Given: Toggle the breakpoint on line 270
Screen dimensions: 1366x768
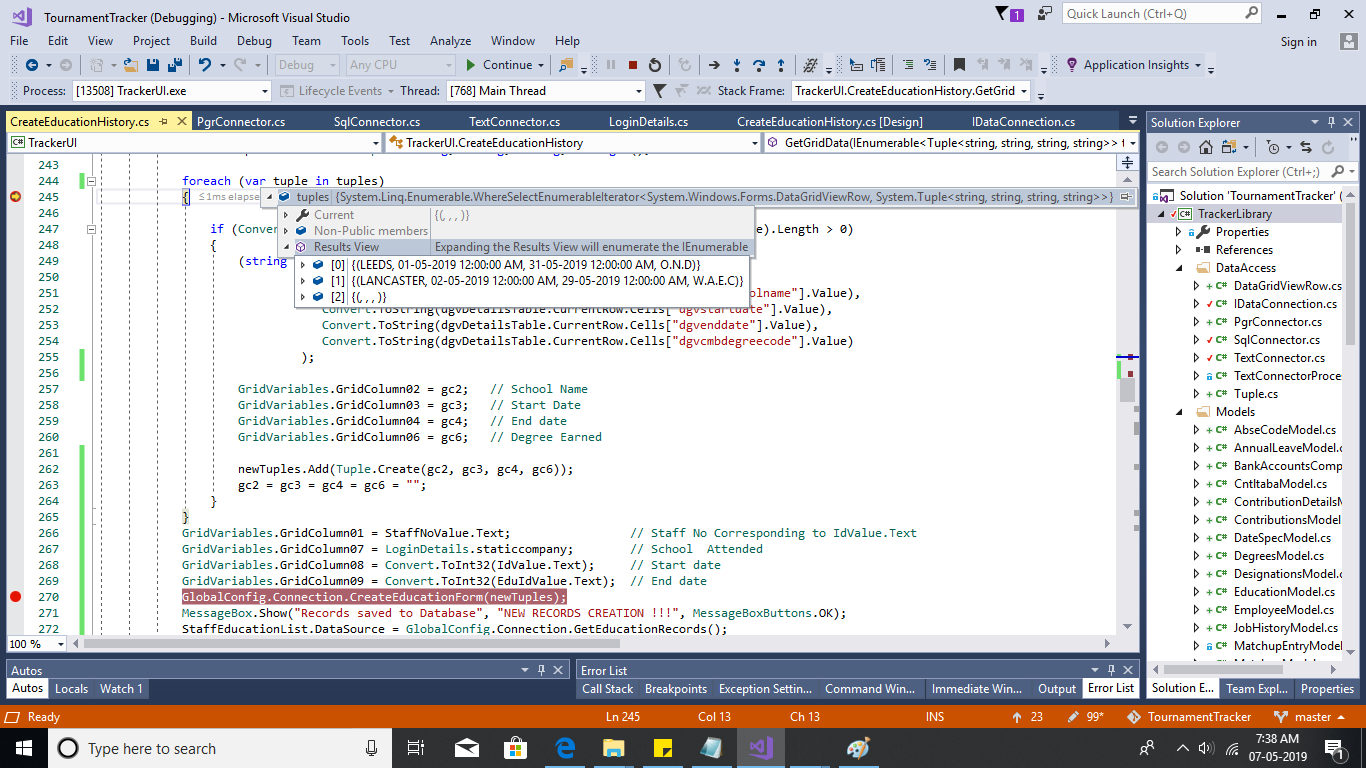Looking at the screenshot, I should [x=15, y=597].
